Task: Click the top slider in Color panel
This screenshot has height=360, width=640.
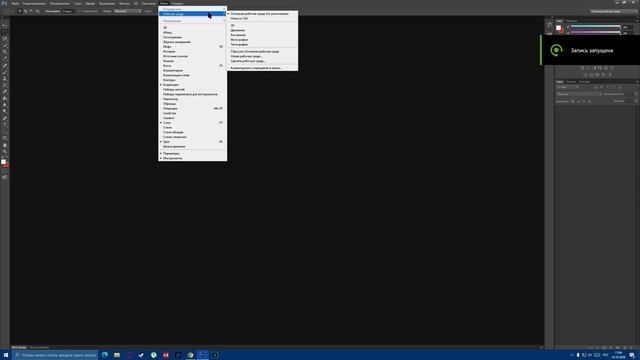Action: click(596, 26)
